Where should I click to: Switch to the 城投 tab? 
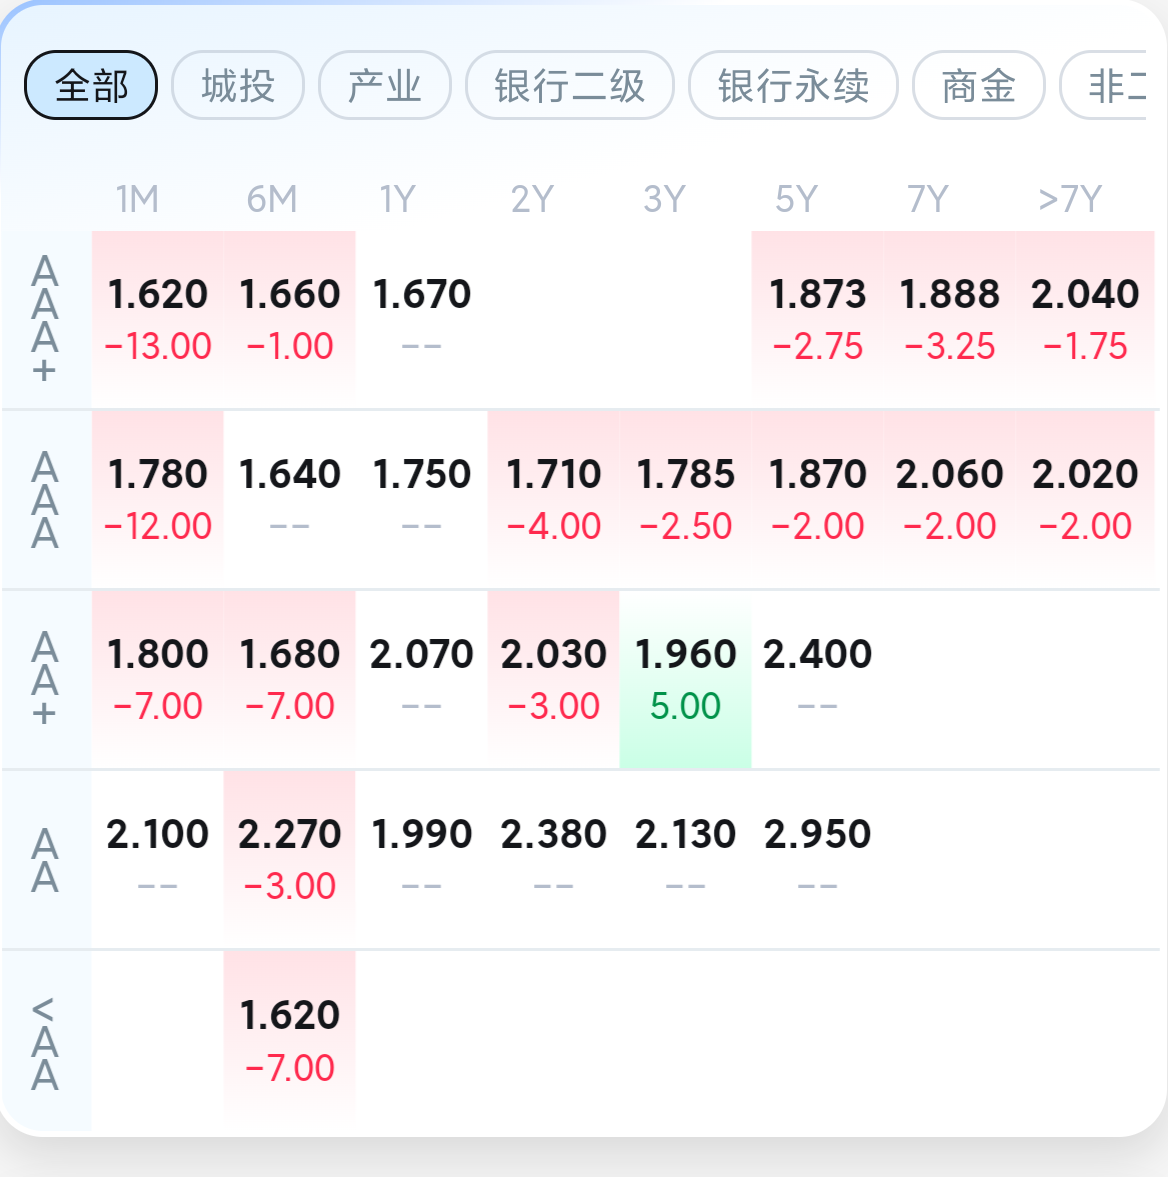238,85
